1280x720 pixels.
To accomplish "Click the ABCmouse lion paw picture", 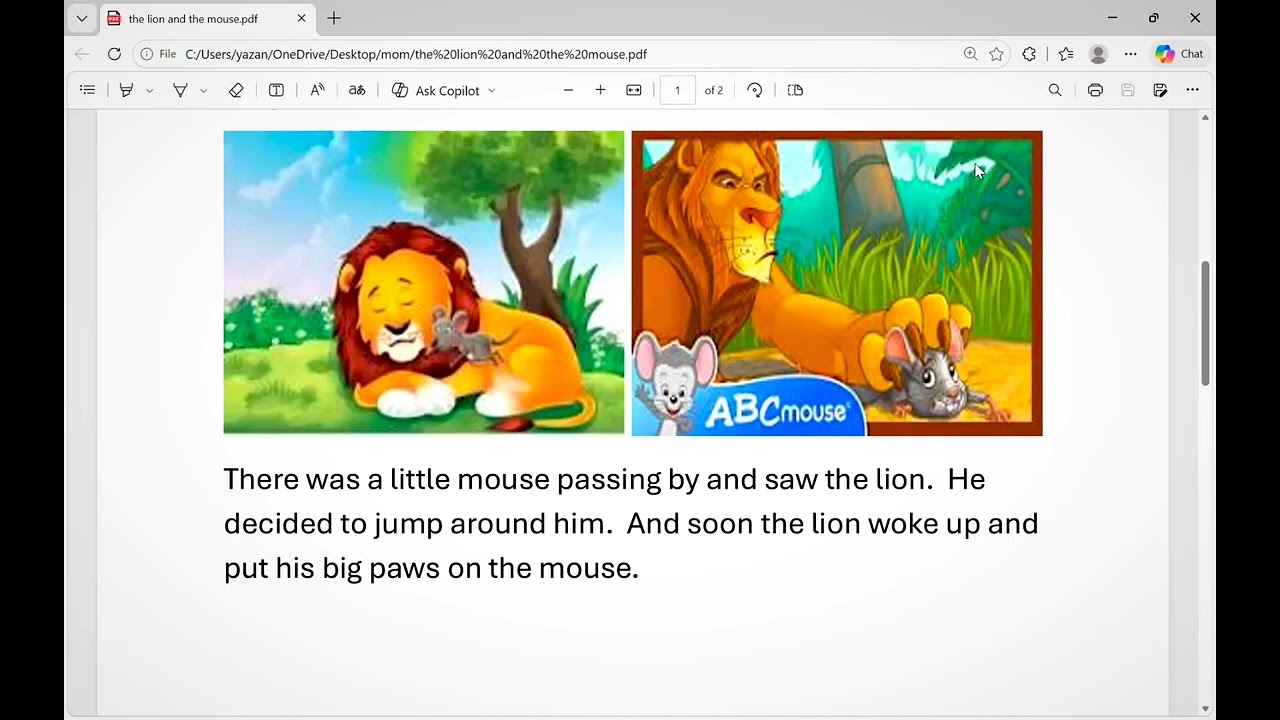I will (837, 283).
